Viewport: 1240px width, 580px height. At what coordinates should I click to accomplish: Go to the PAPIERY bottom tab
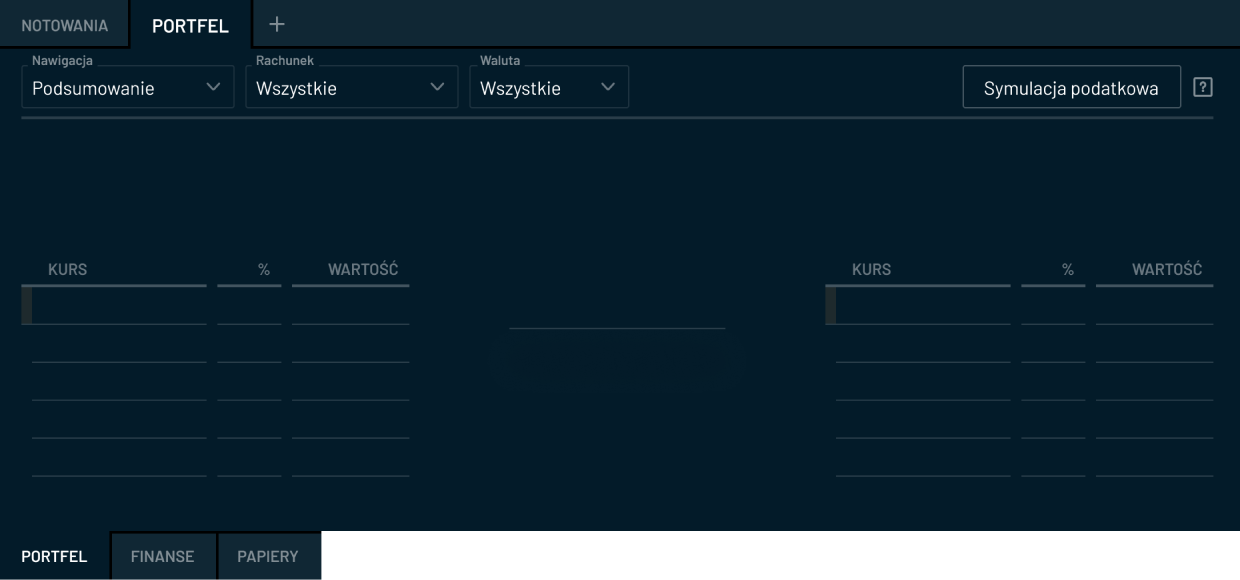point(268,556)
